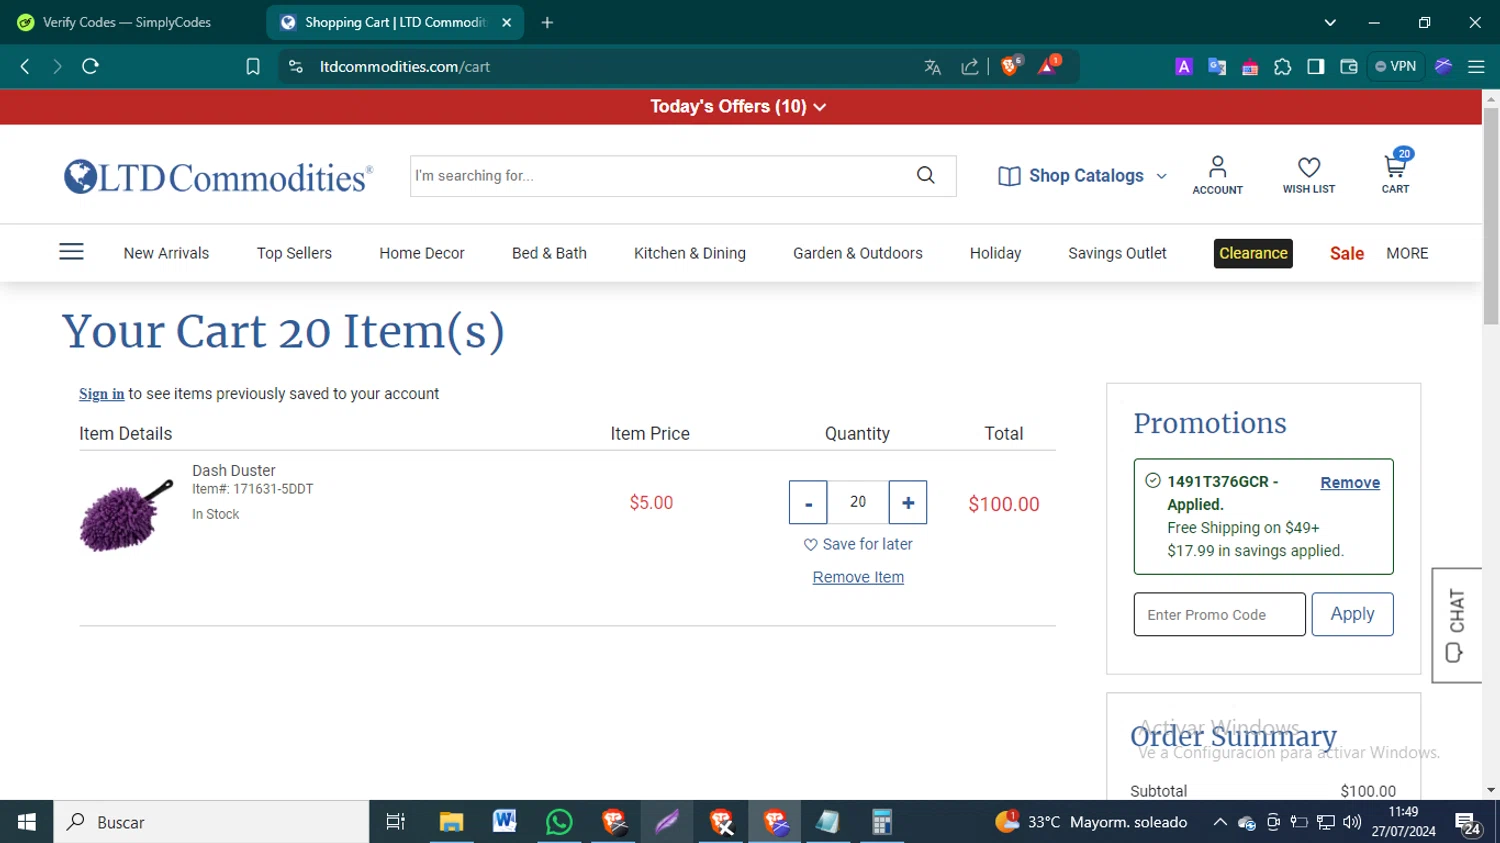Reload the current page
Viewport: 1500px width, 843px height.
pyautogui.click(x=90, y=66)
